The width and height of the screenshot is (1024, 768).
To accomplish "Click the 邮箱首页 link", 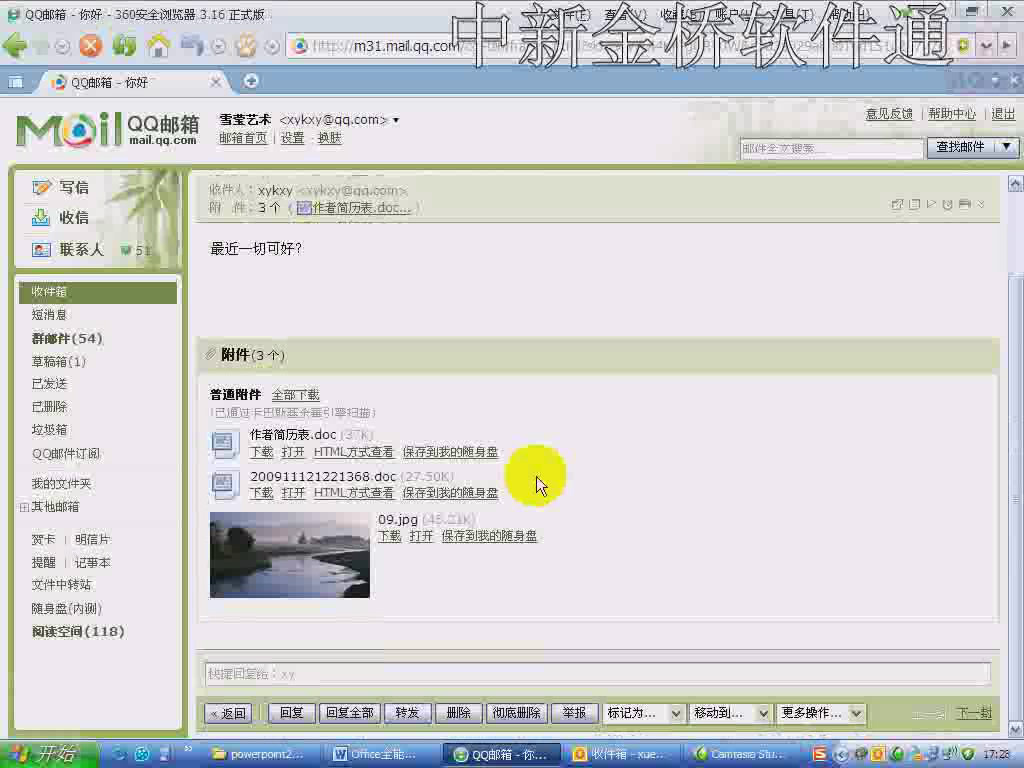I will click(243, 138).
